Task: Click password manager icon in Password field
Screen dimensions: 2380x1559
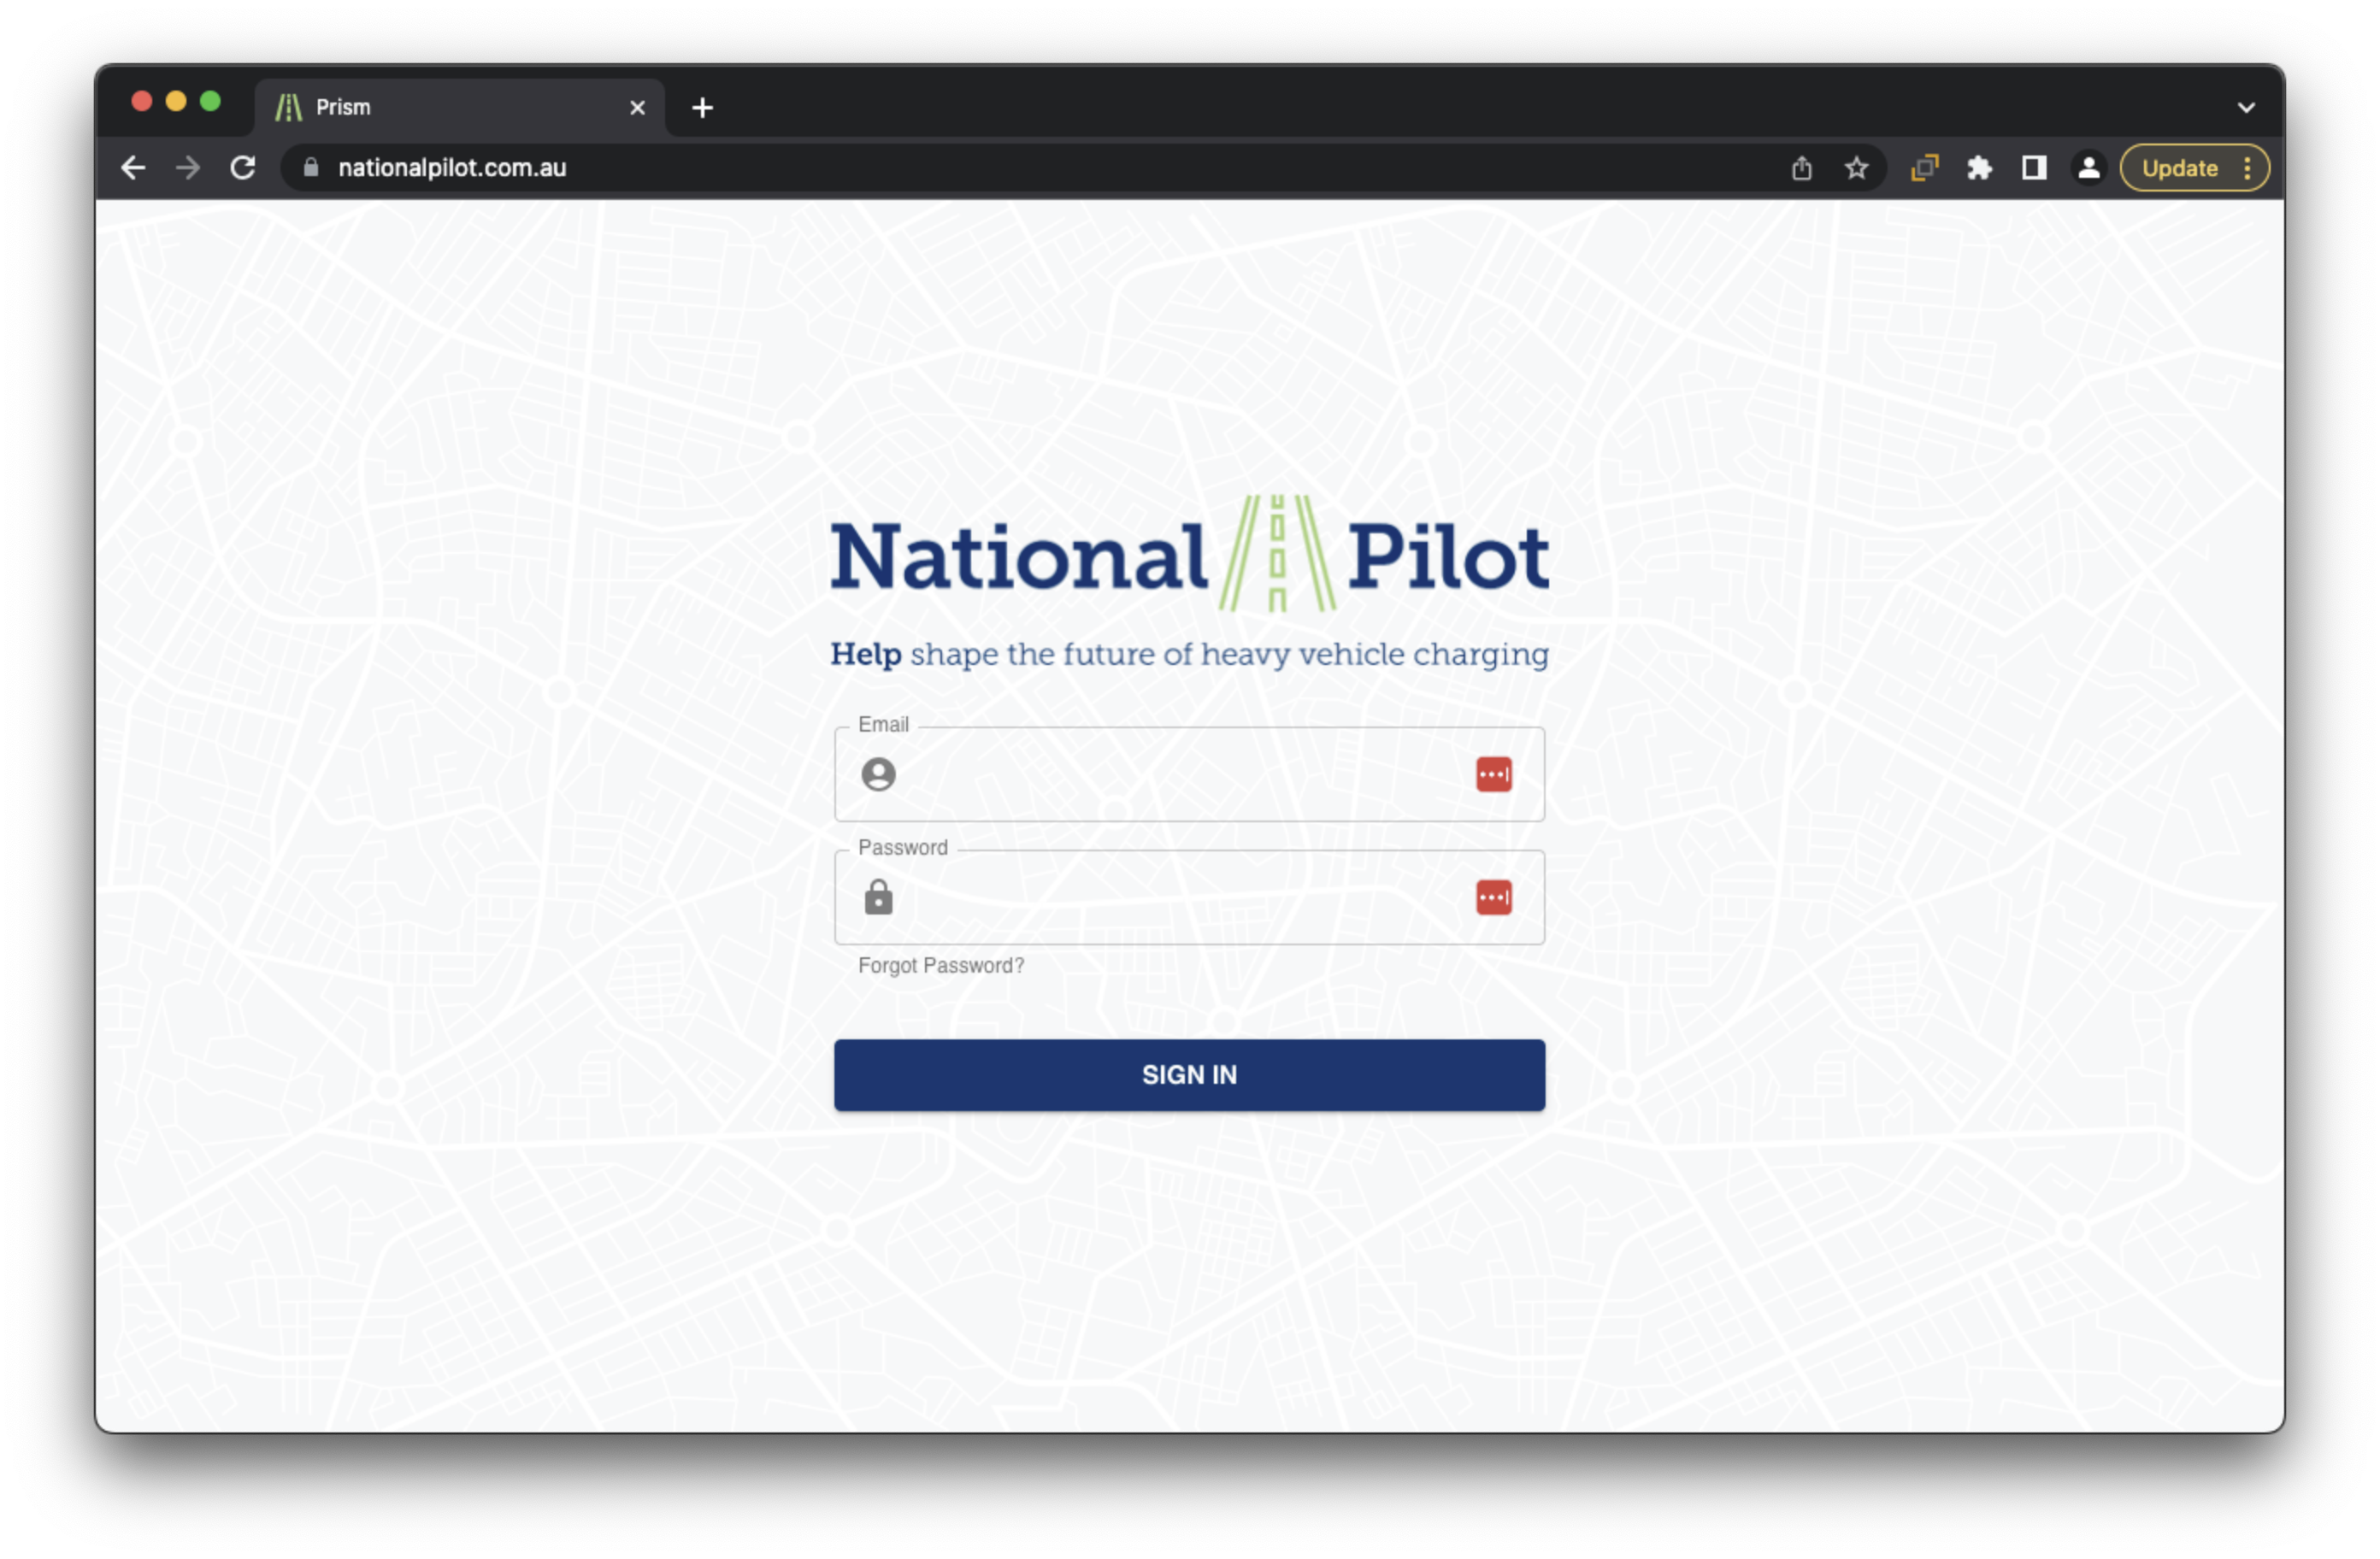Action: coord(1493,897)
